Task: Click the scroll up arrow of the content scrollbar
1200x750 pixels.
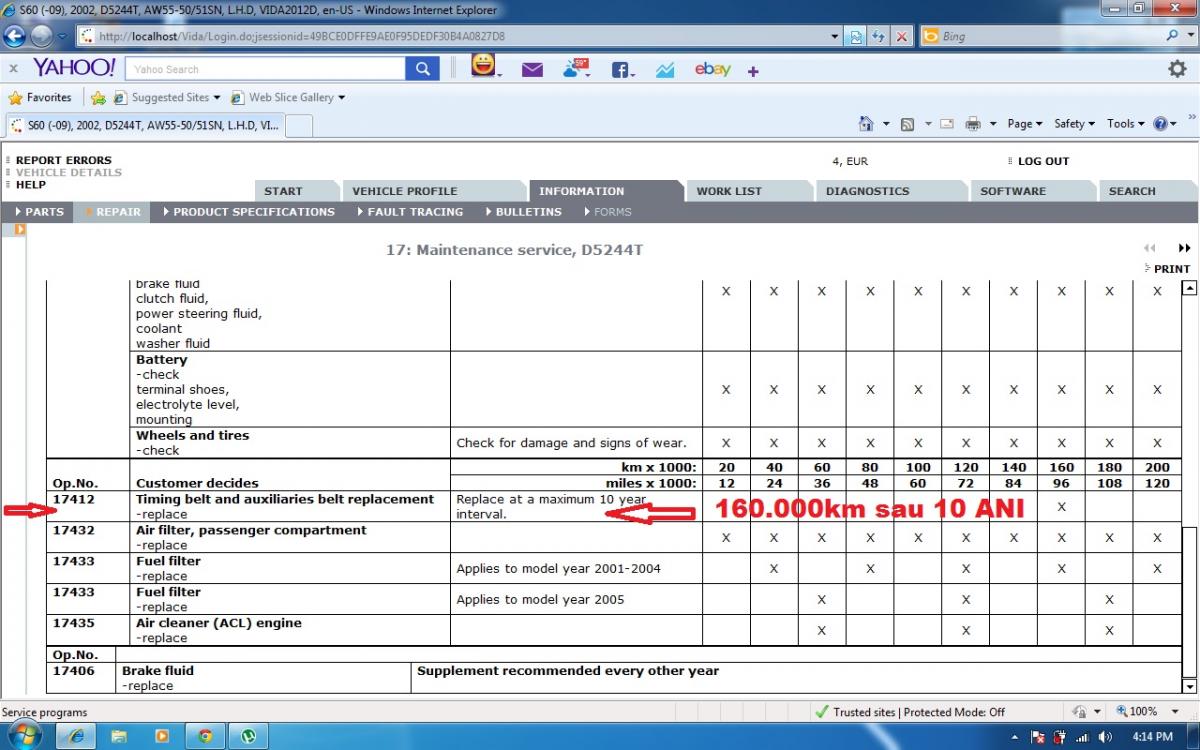Action: pyautogui.click(x=1189, y=288)
